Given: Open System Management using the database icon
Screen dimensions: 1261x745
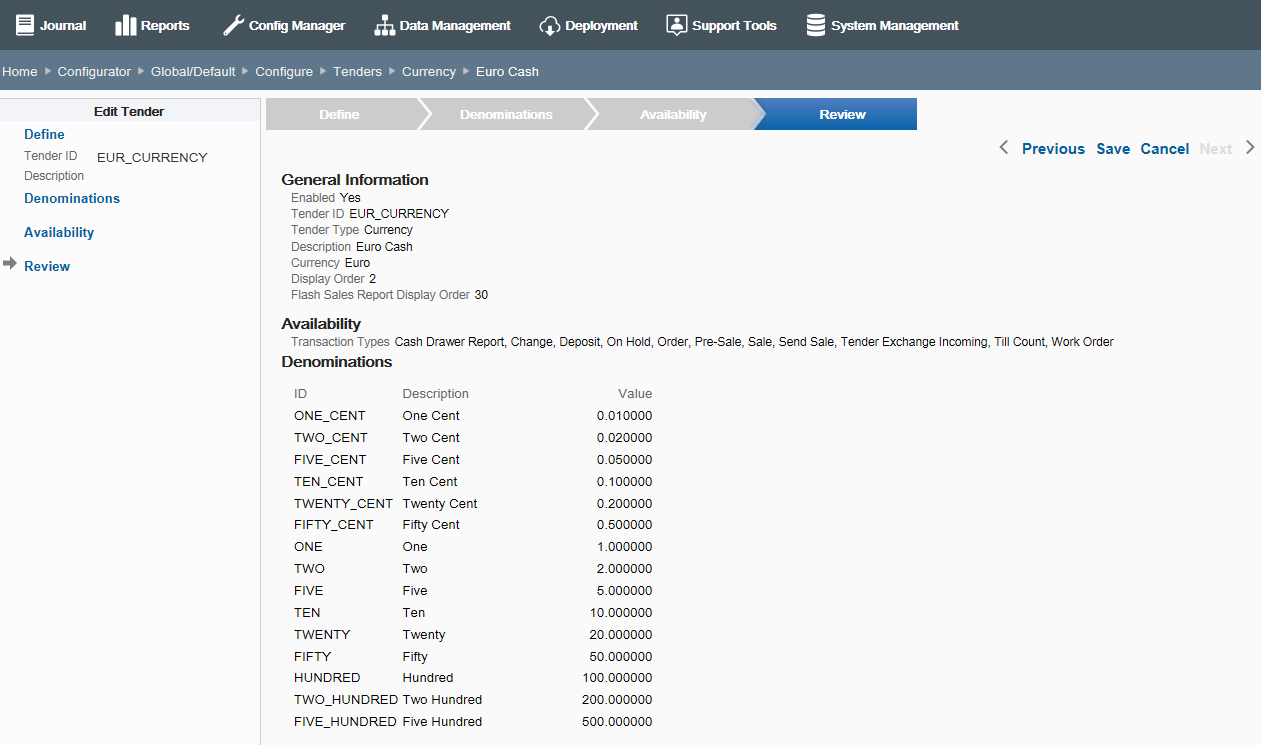Looking at the screenshot, I should 814,24.
